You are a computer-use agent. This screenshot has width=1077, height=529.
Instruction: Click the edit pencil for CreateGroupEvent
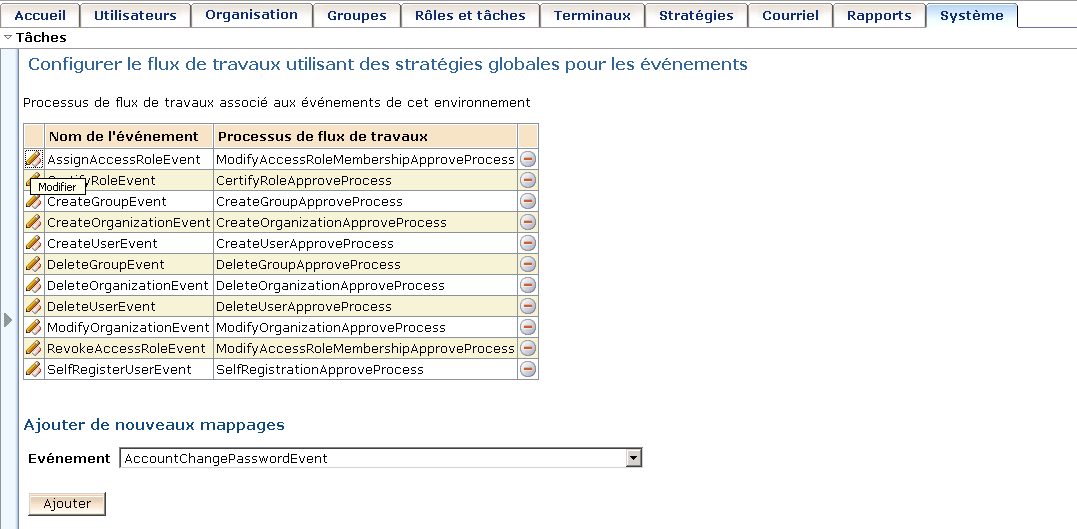pos(33,201)
